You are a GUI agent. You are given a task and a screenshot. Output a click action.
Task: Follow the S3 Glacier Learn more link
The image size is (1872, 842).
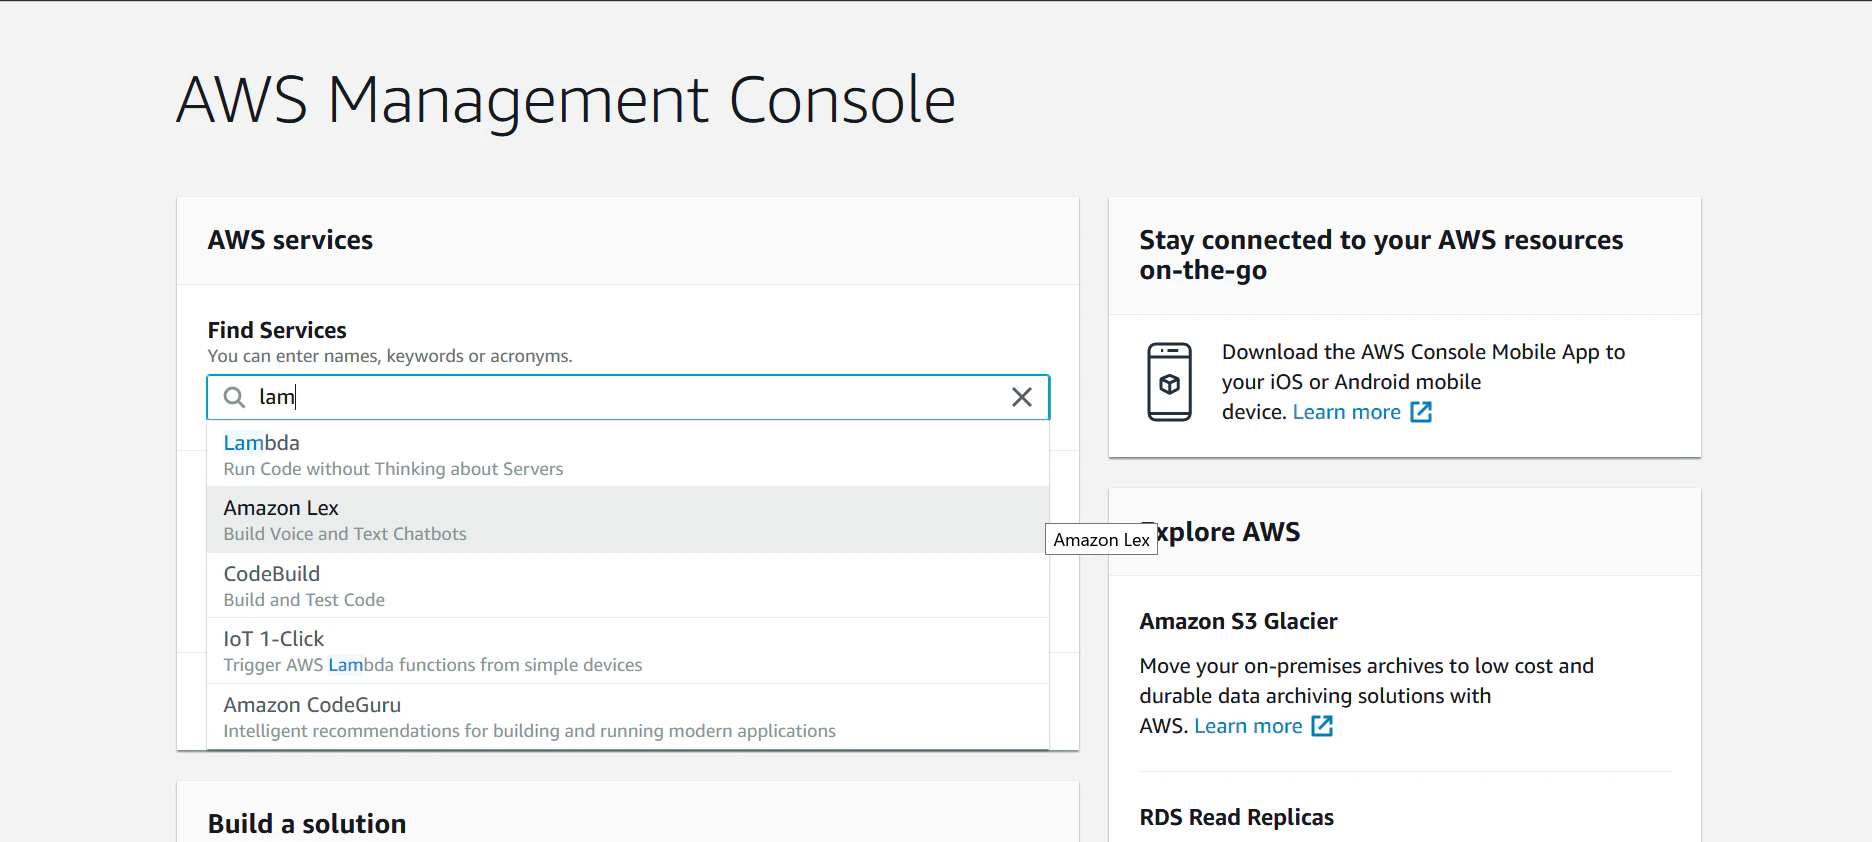pos(1248,726)
